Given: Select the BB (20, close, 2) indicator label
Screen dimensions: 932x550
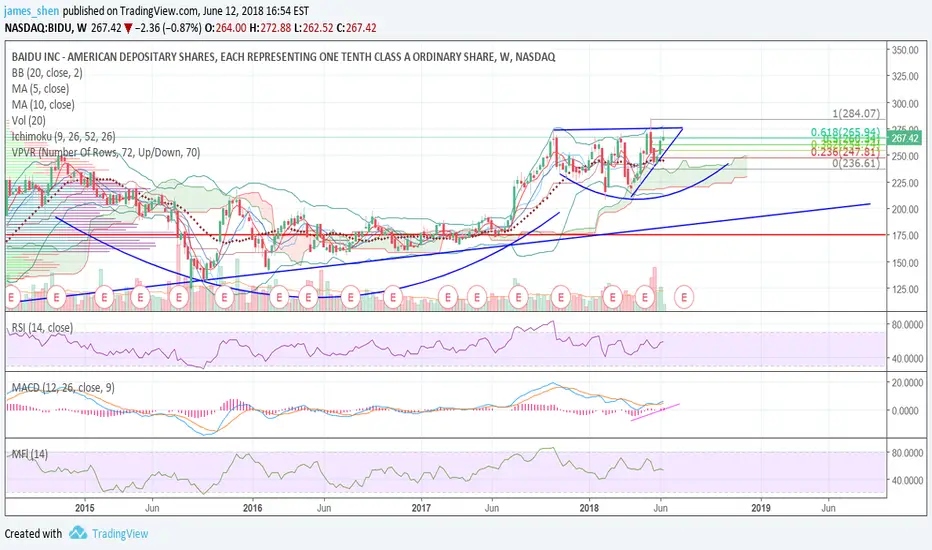Looking at the screenshot, I should click(47, 73).
